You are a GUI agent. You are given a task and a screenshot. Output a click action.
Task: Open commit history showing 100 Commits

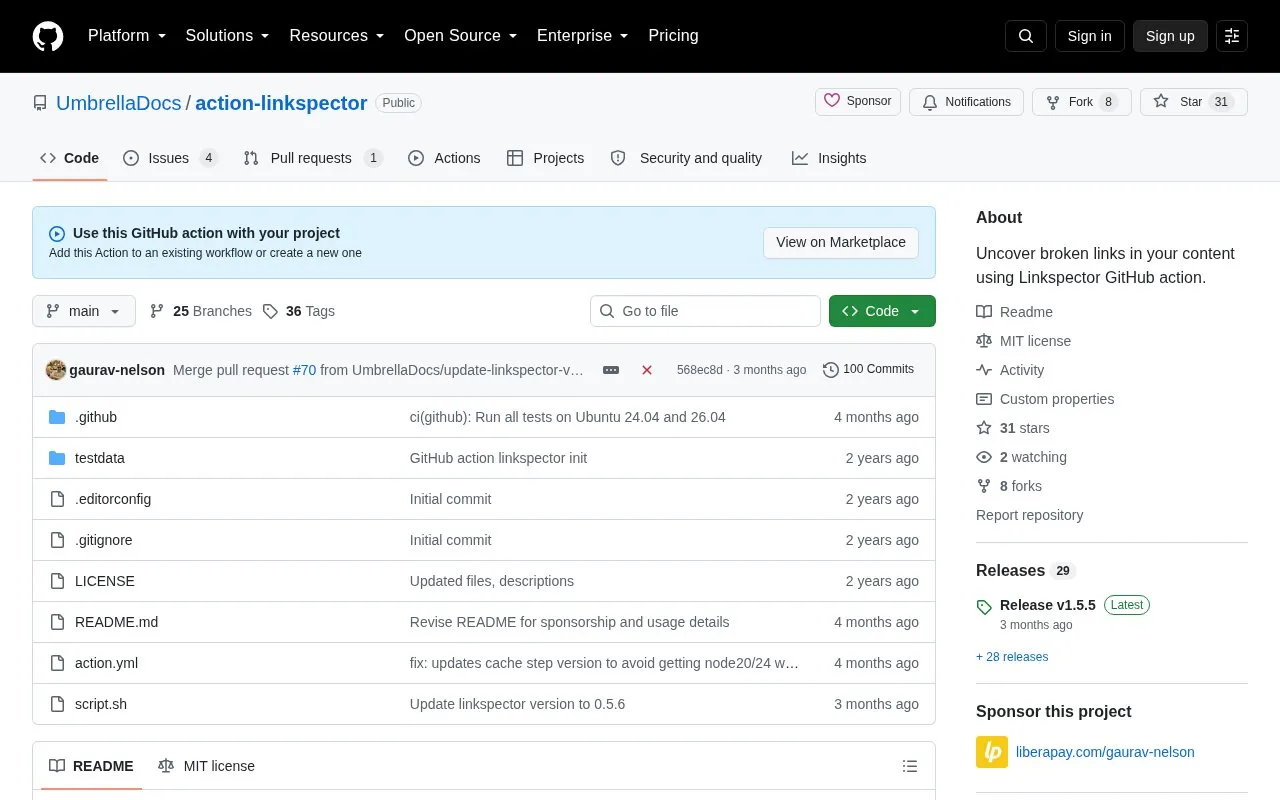(x=868, y=370)
